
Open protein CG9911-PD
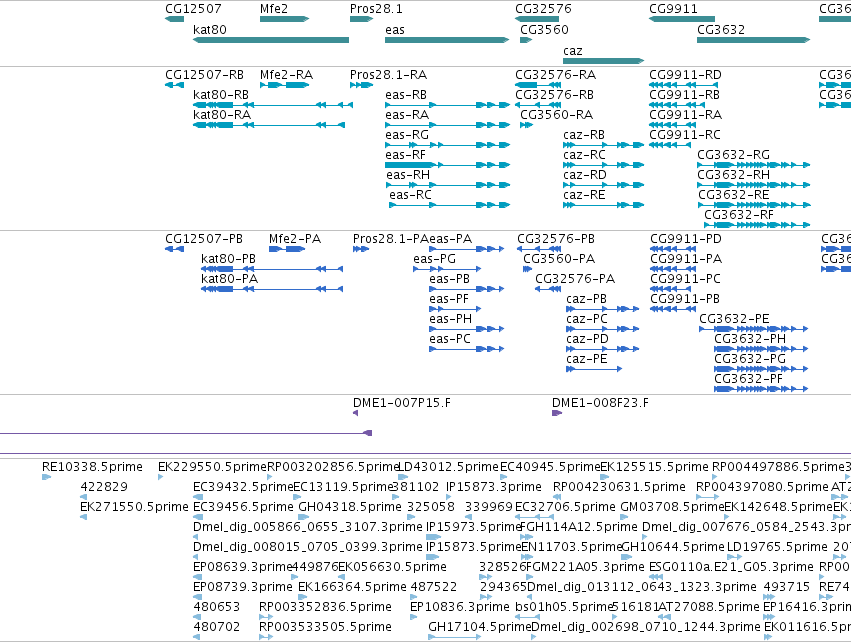(x=686, y=239)
